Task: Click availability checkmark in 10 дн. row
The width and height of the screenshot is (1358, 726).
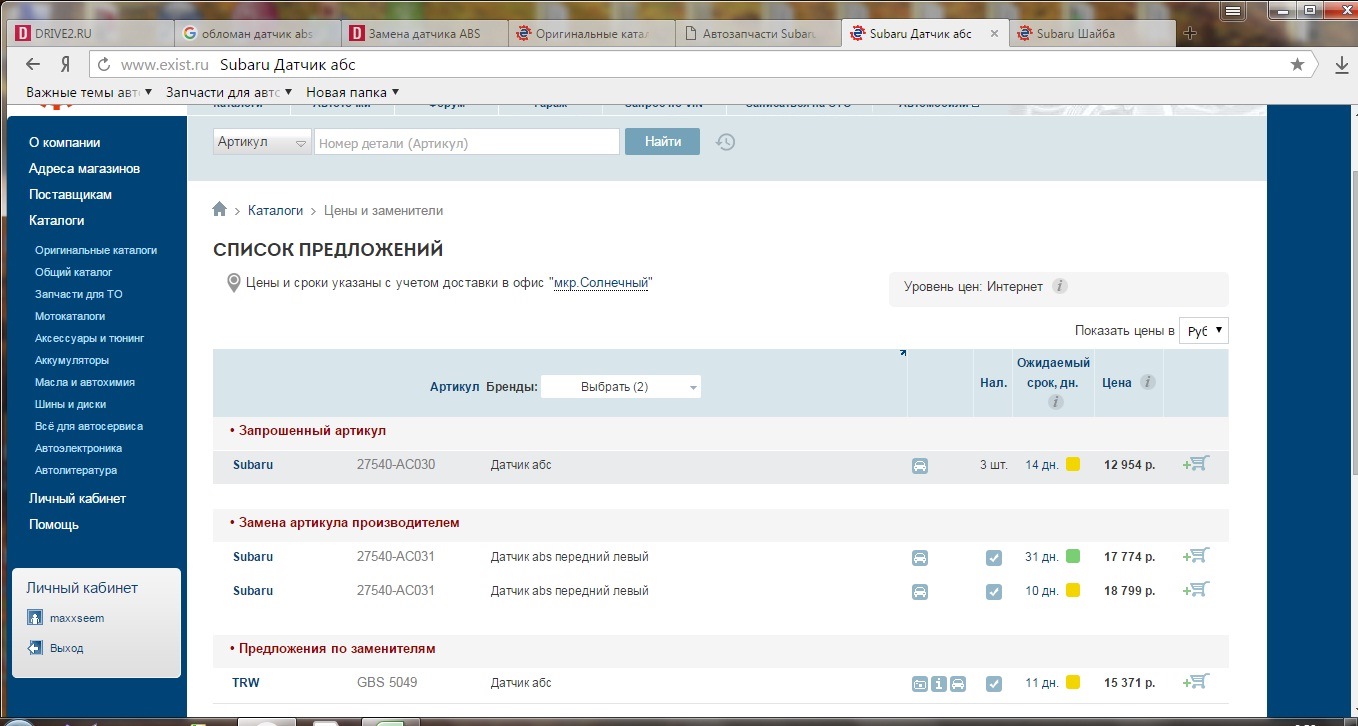Action: [993, 592]
